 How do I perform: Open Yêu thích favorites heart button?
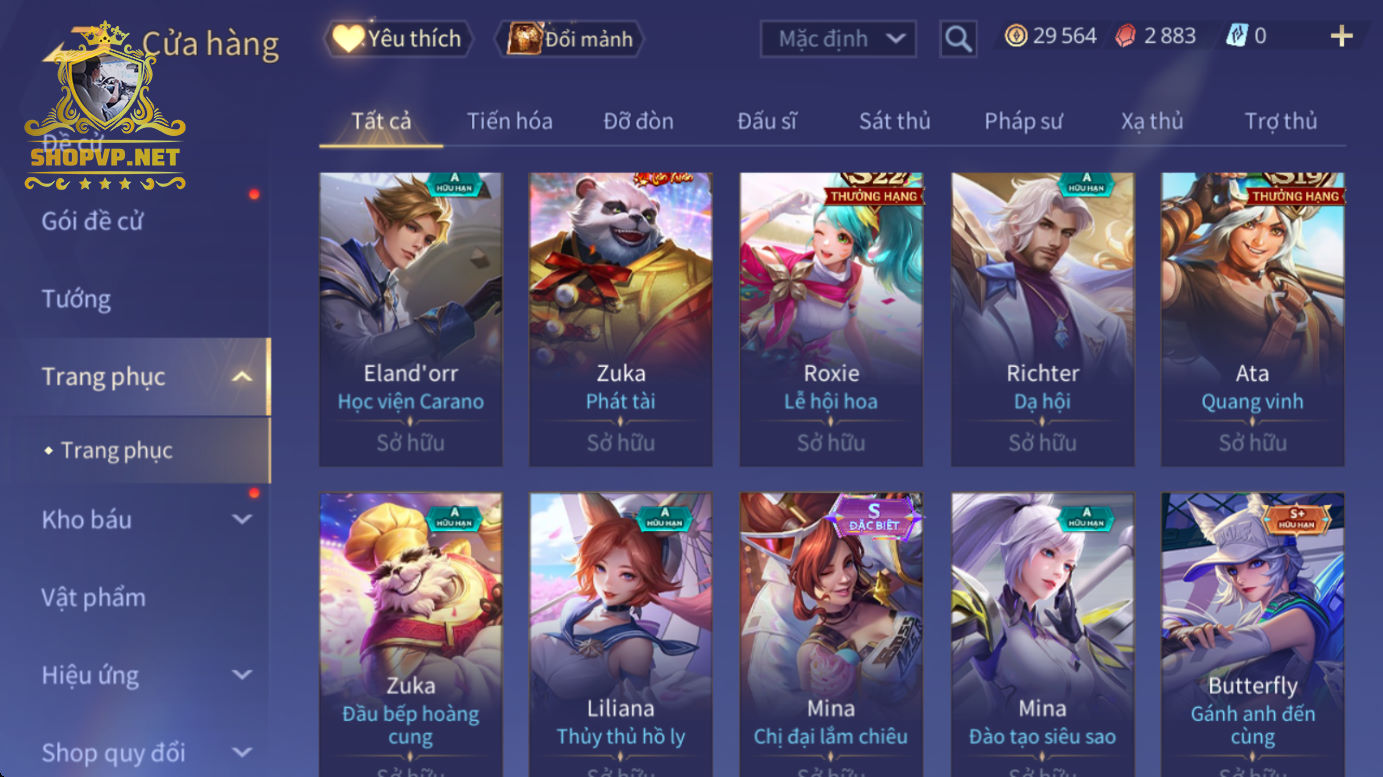[x=398, y=39]
